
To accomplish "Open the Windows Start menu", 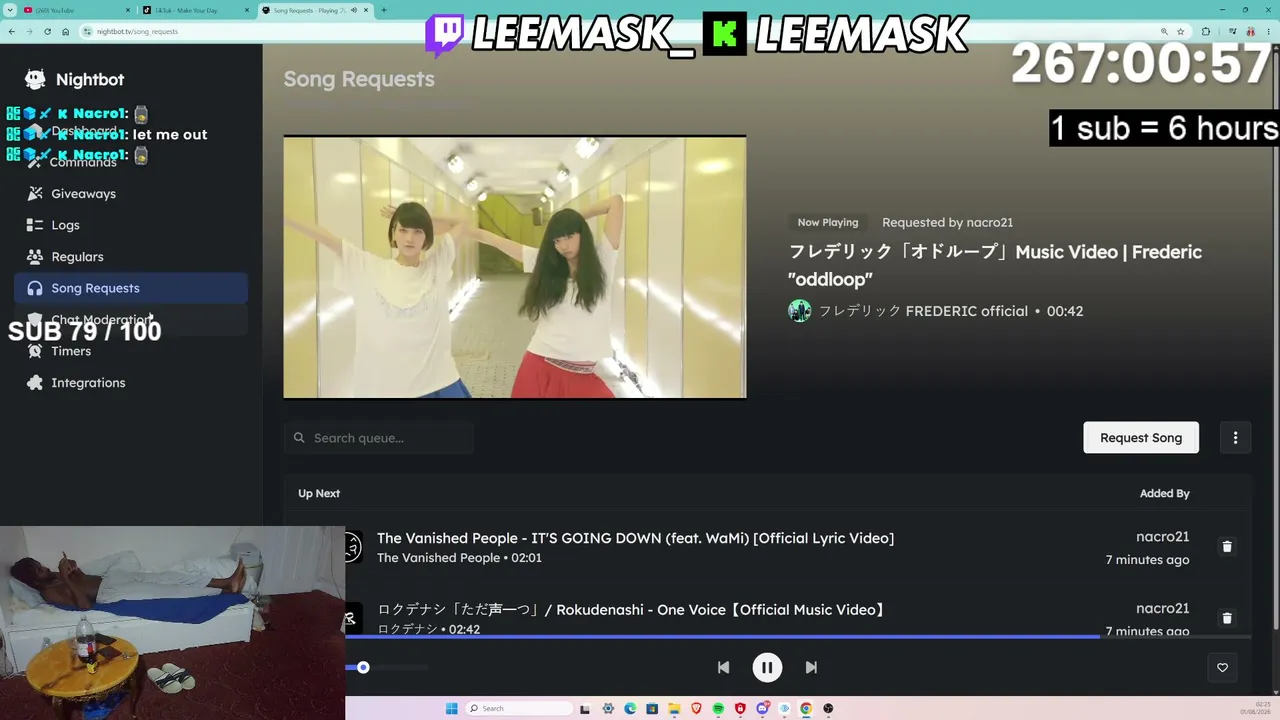I will [451, 708].
